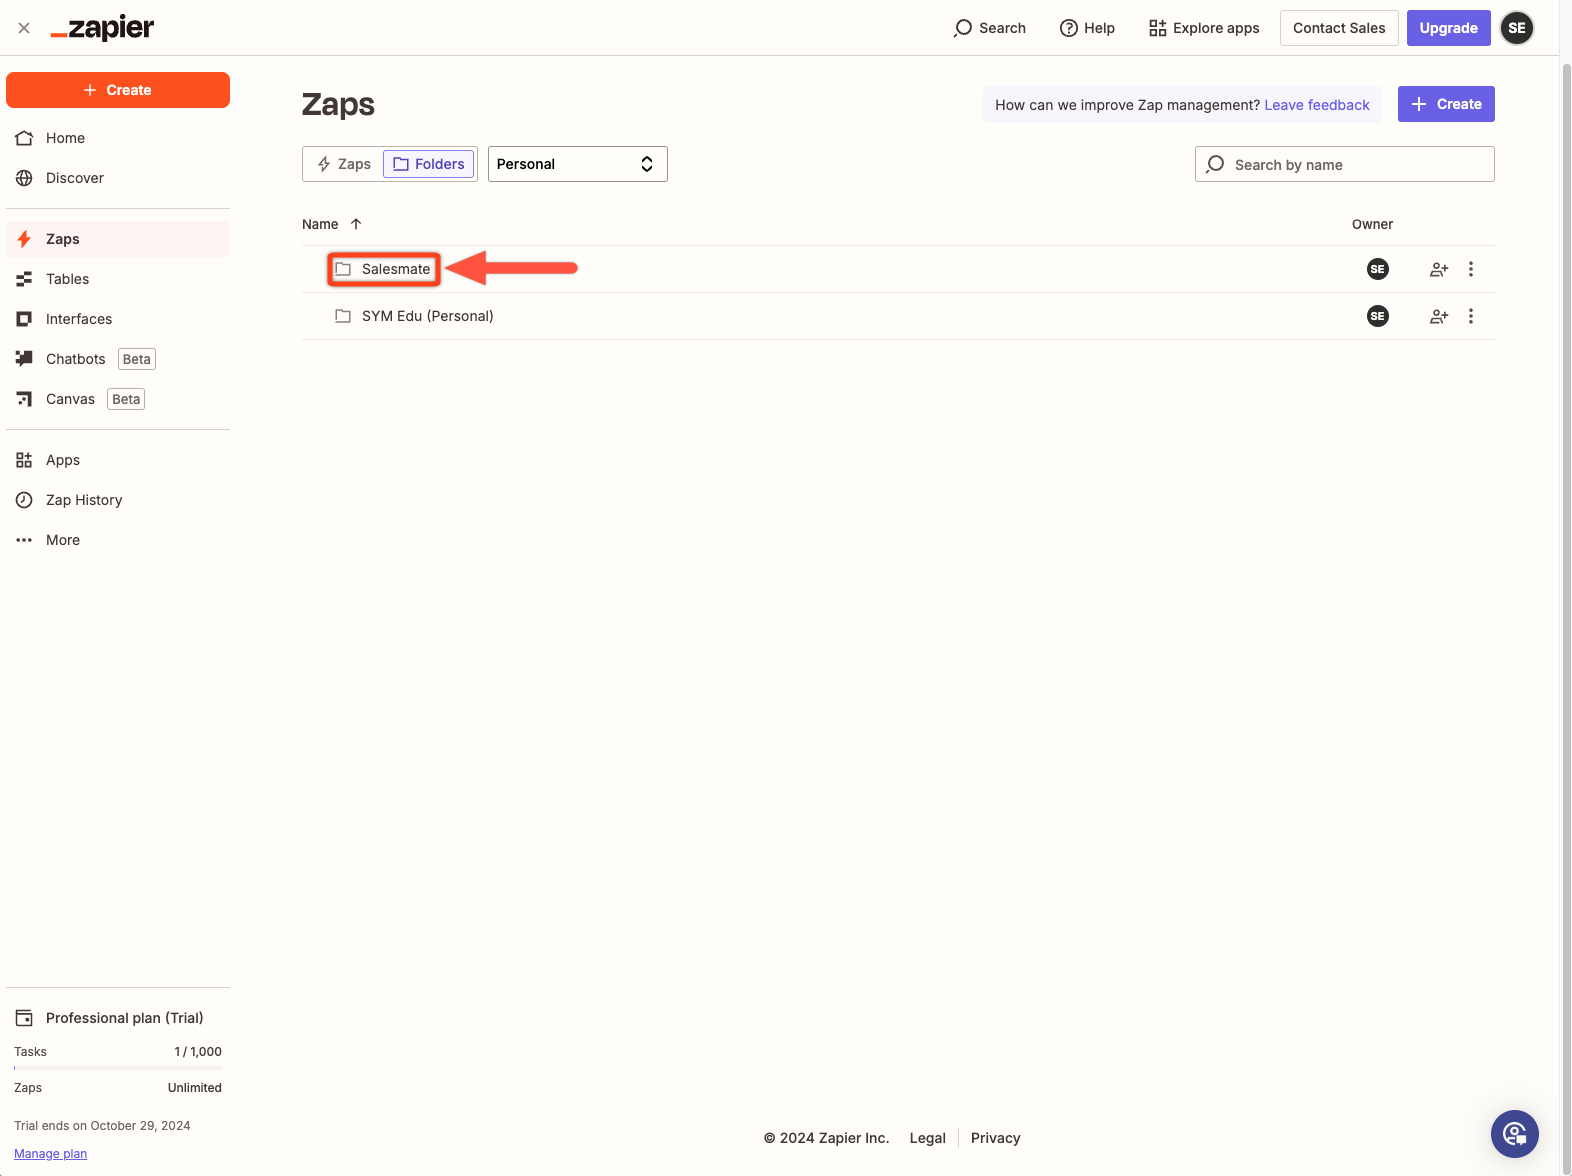
Task: Close the sidebar with X icon
Action: [x=24, y=28]
